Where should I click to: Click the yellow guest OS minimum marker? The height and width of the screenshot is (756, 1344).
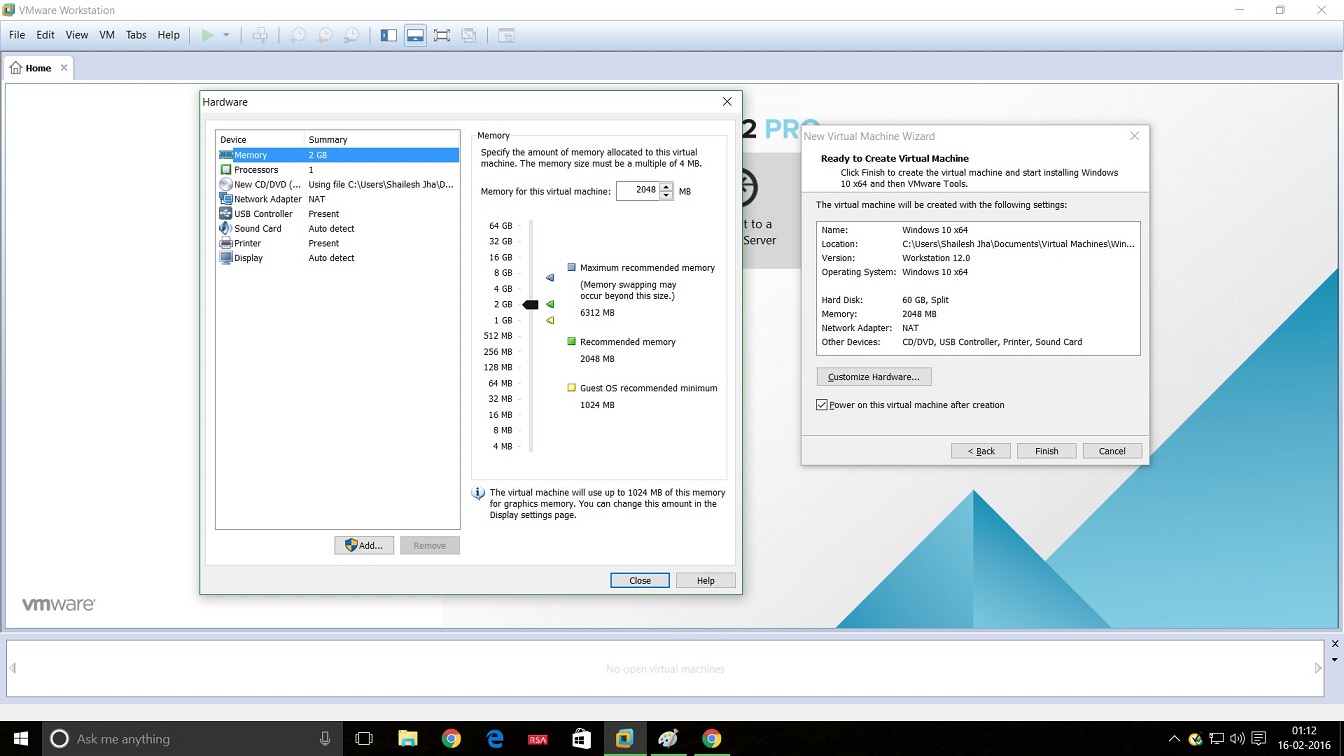pyautogui.click(x=550, y=320)
